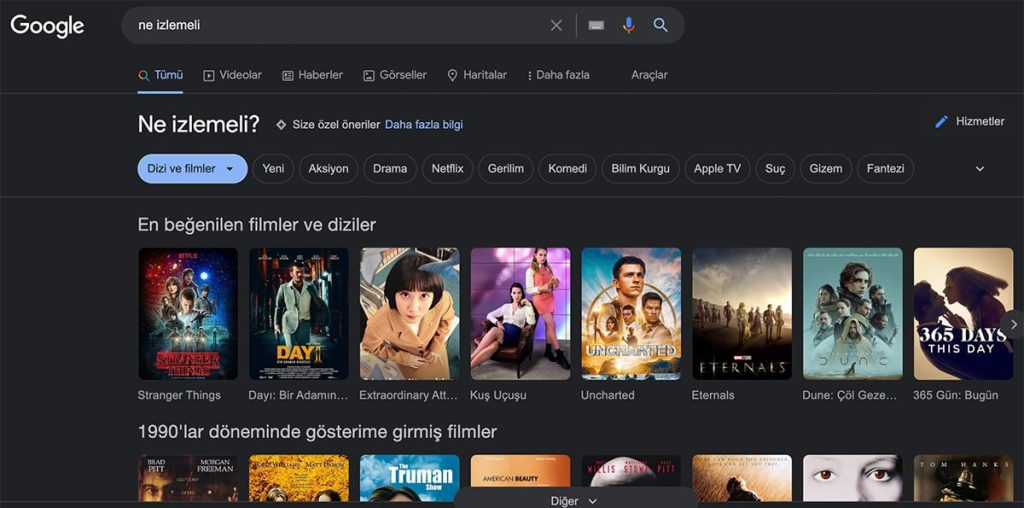Choose the Gerilim filter chip
Screen dimensions: 1024x508
click(x=505, y=168)
